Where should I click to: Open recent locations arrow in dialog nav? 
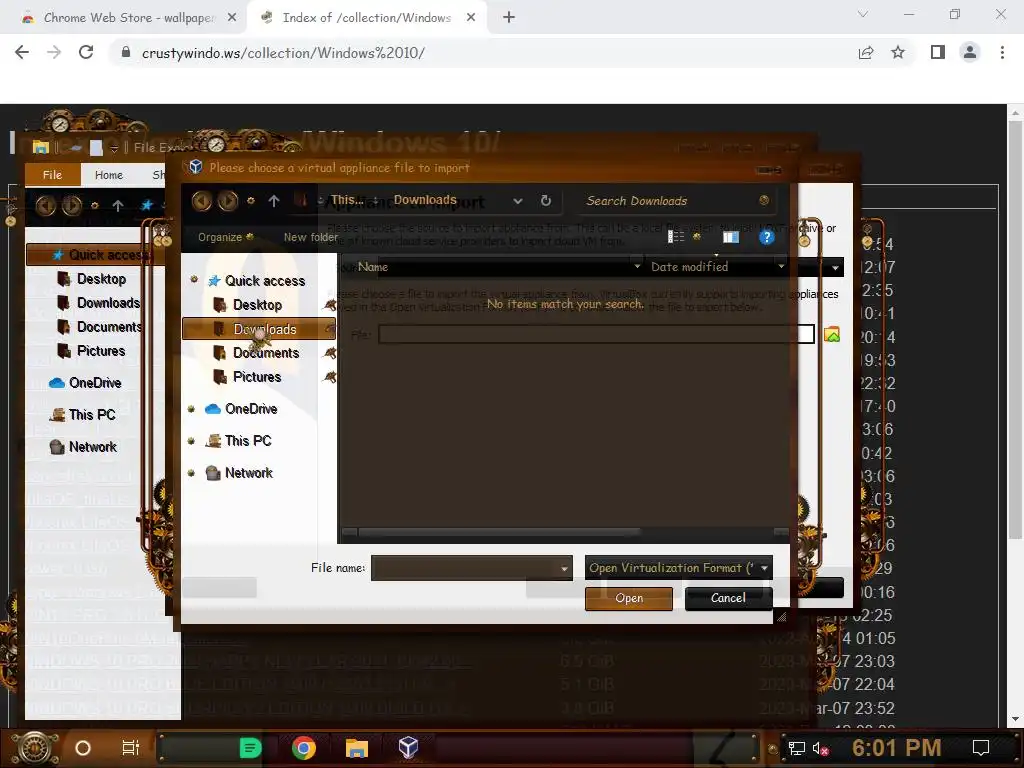coord(251,201)
